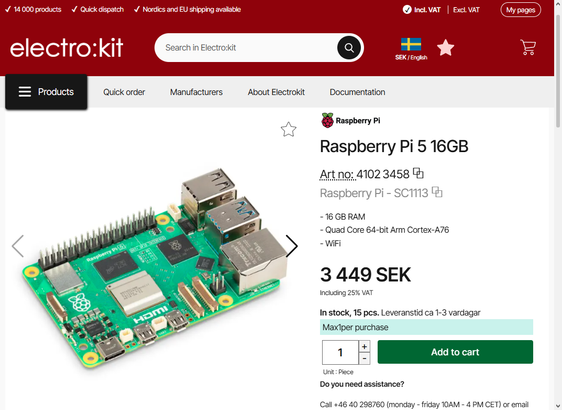The image size is (562, 410).
Task: Copy manufacturer part SC1113 icon
Action: click(437, 192)
